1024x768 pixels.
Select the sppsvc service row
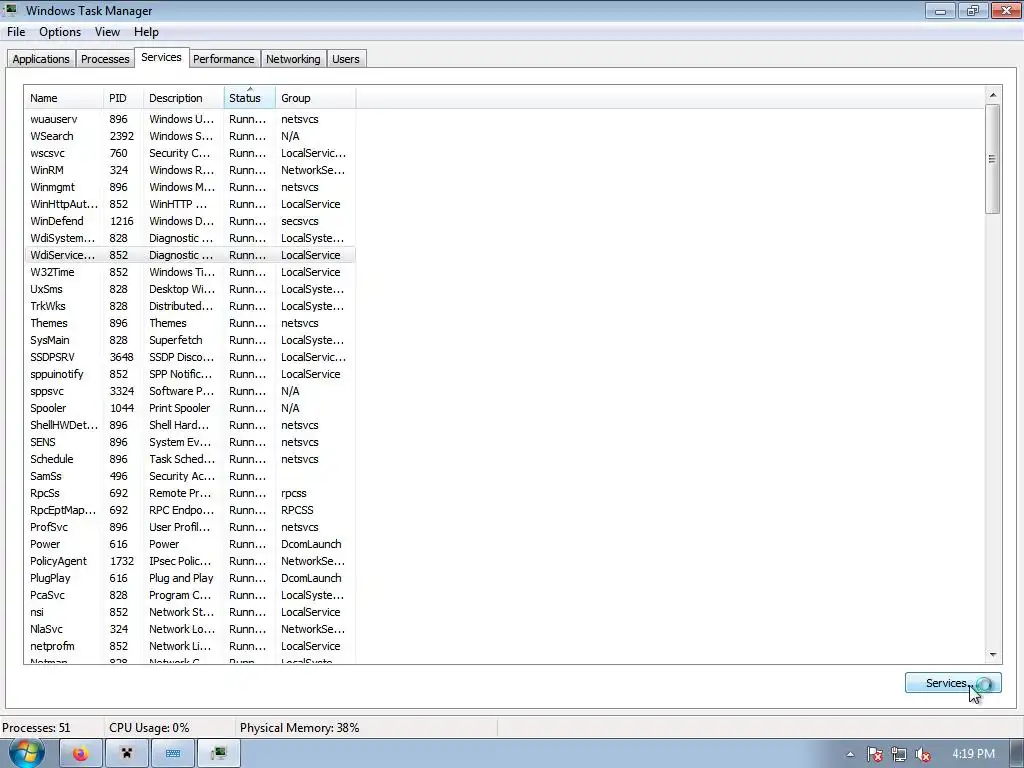coord(190,391)
